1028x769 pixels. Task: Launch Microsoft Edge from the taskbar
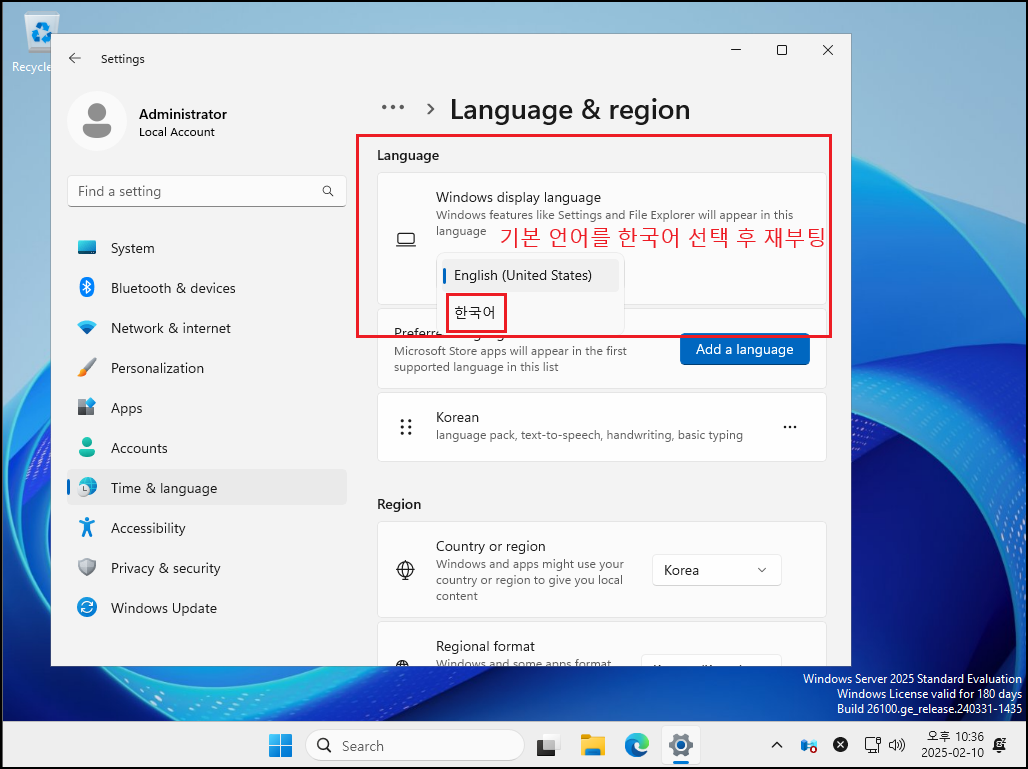coord(637,745)
